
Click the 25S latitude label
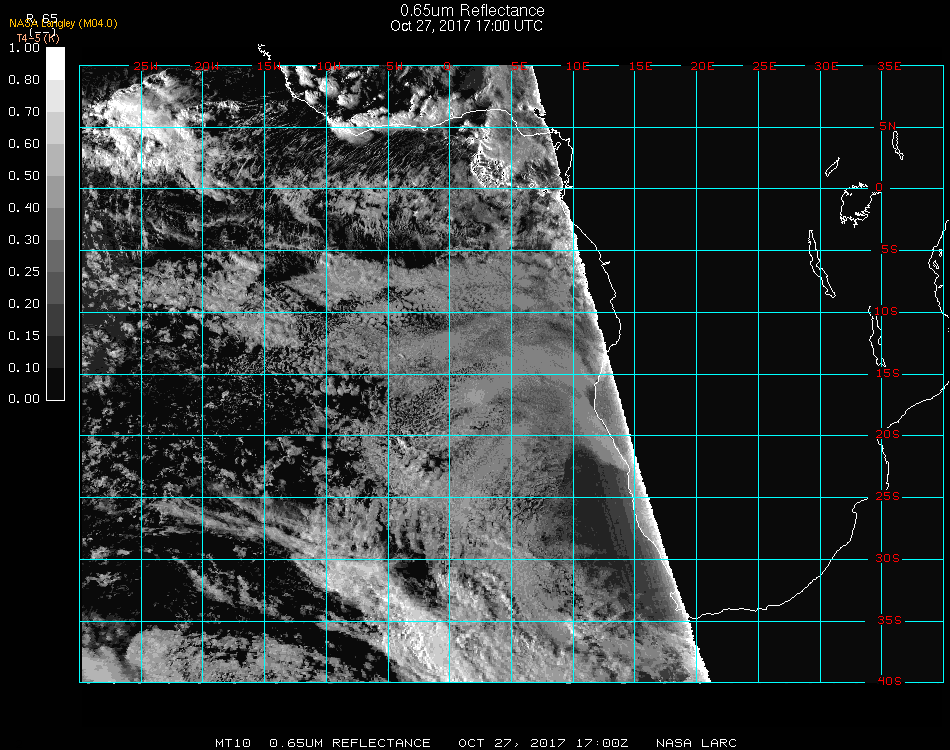point(888,497)
